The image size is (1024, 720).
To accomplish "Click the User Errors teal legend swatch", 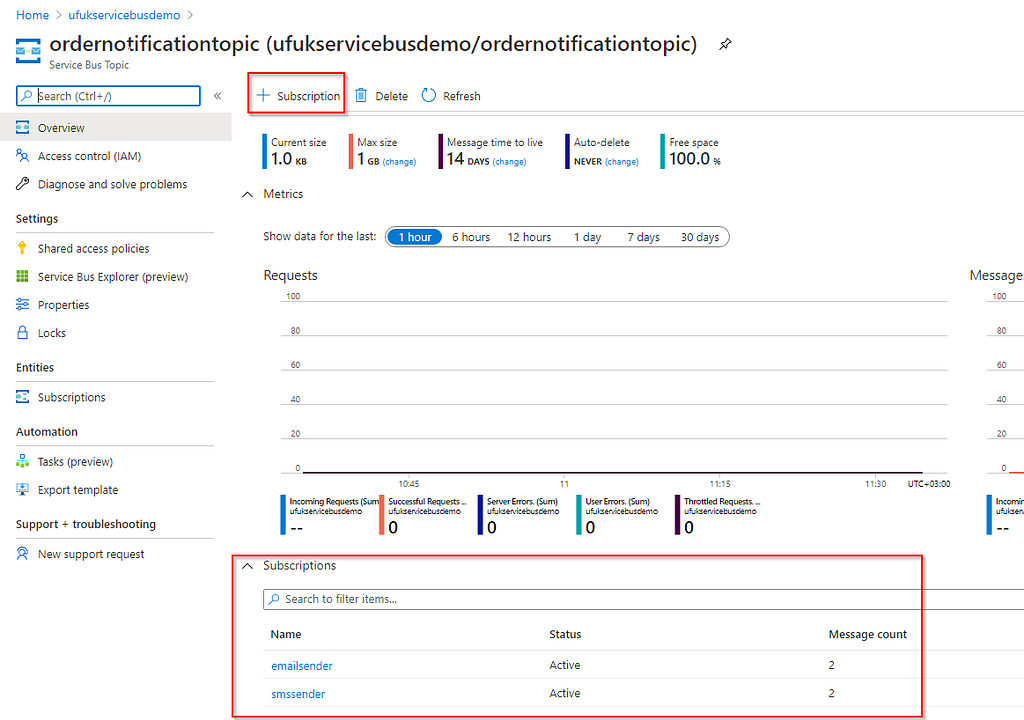I will coord(579,515).
